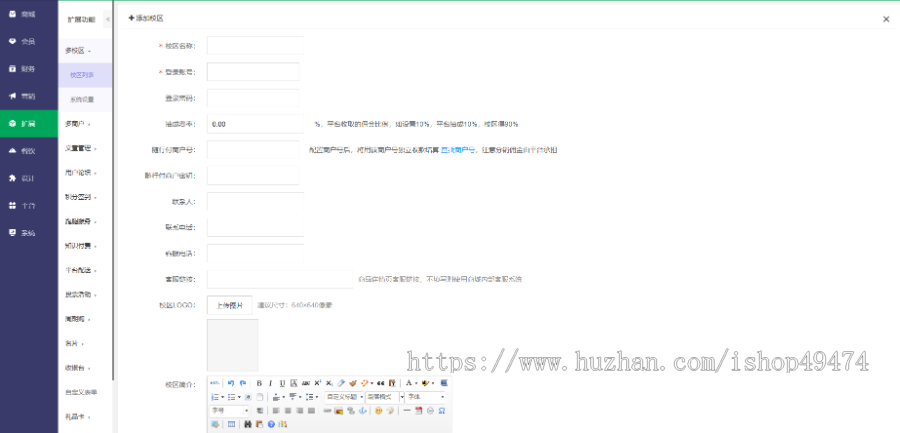Click the undo icon in editor toolbar

[231, 383]
